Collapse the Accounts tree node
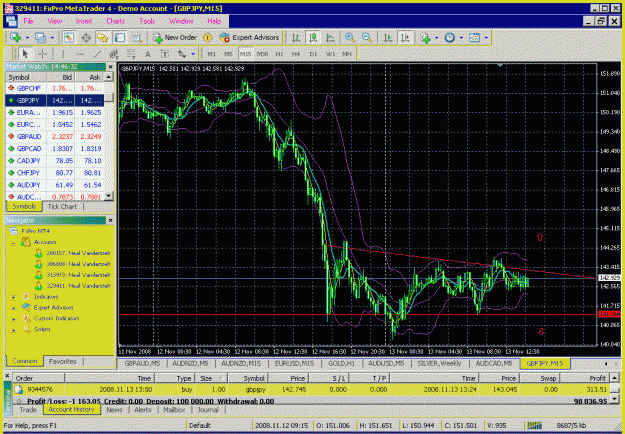The width and height of the screenshot is (625, 434). click(14, 242)
